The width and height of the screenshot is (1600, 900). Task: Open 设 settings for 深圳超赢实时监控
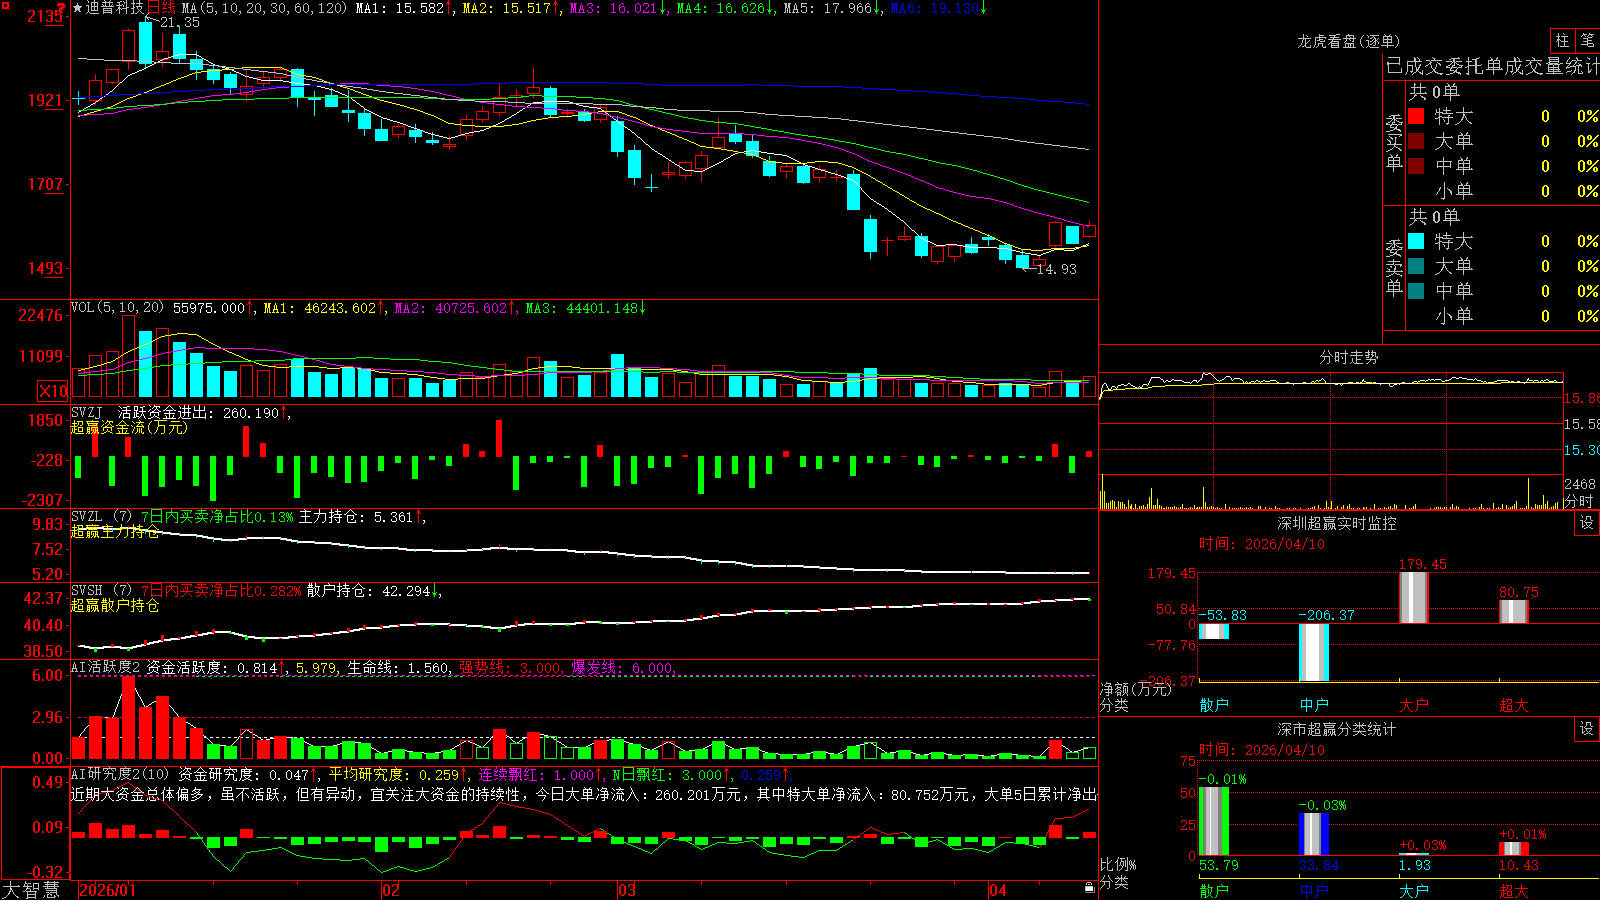click(1587, 523)
